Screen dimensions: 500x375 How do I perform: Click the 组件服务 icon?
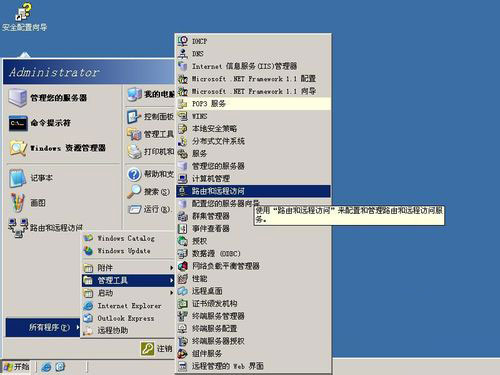pyautogui.click(x=183, y=354)
